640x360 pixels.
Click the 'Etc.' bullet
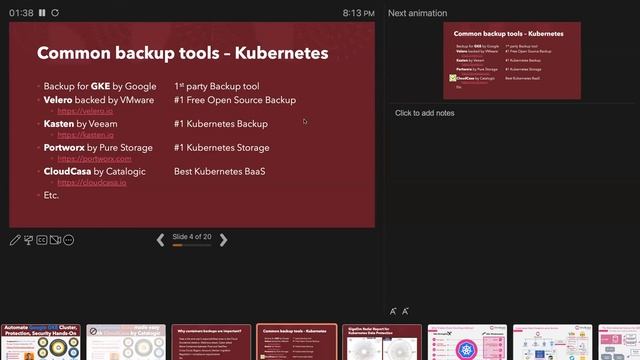(x=51, y=195)
